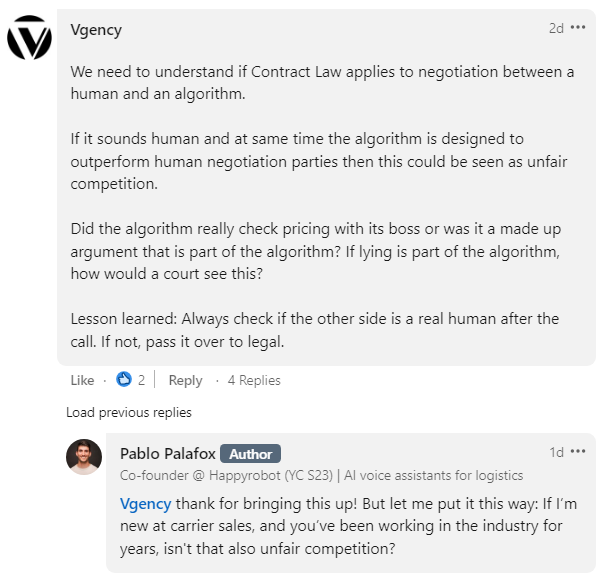
Task: Open Vgency's logo avatar
Action: (x=29, y=37)
